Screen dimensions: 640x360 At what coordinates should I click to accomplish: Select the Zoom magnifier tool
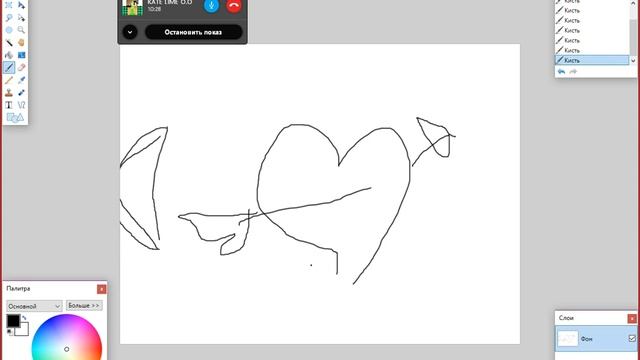pyautogui.click(x=21, y=30)
